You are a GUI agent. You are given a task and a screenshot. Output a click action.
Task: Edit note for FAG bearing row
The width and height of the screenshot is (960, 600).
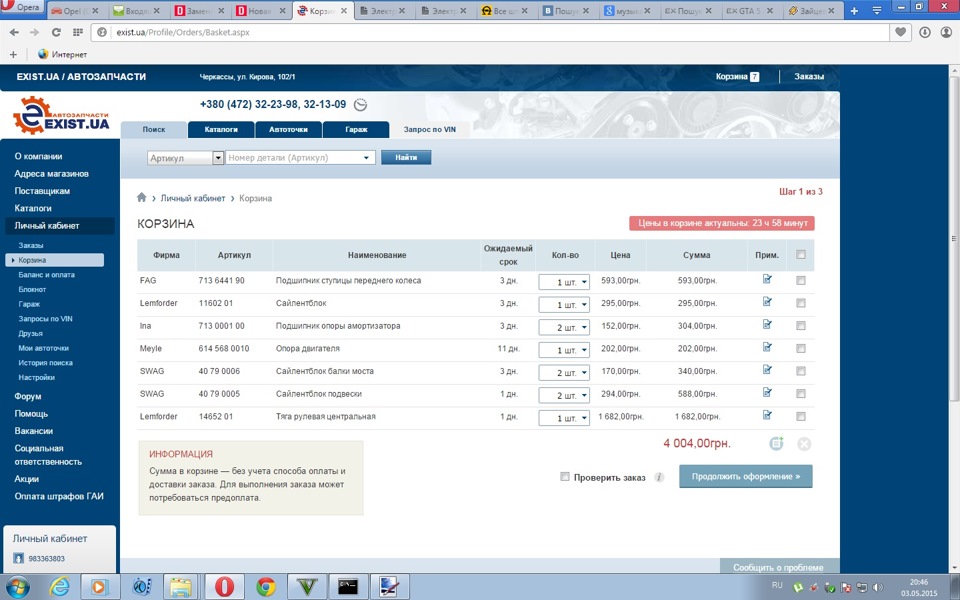(767, 279)
